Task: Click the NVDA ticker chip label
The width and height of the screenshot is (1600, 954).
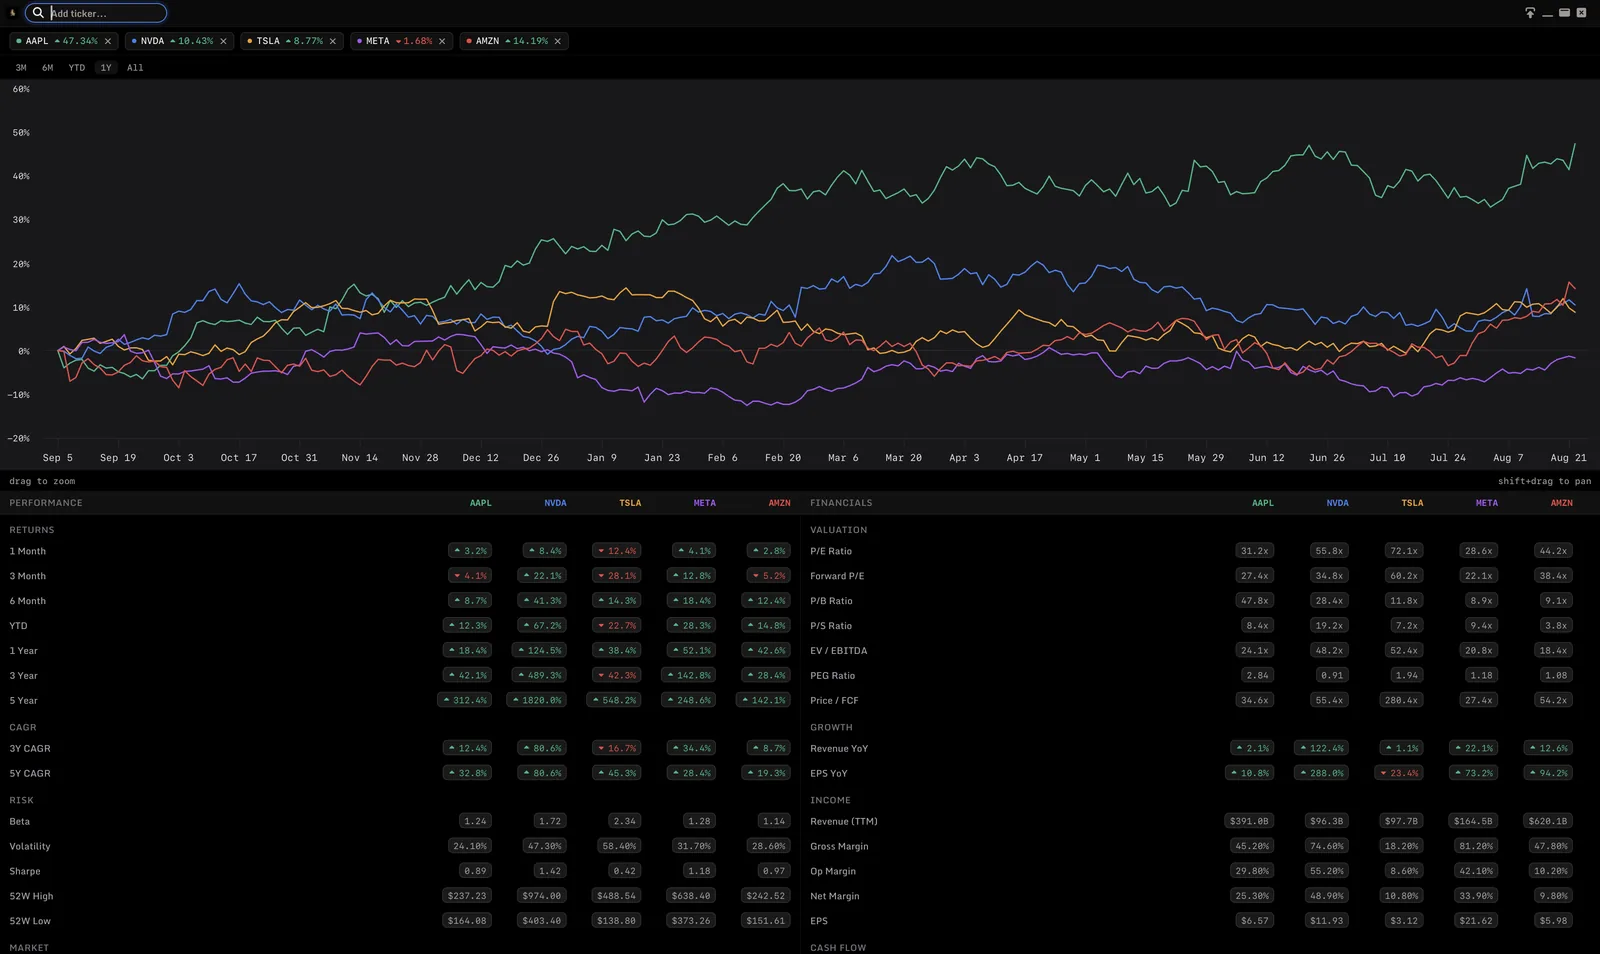Action: 152,41
